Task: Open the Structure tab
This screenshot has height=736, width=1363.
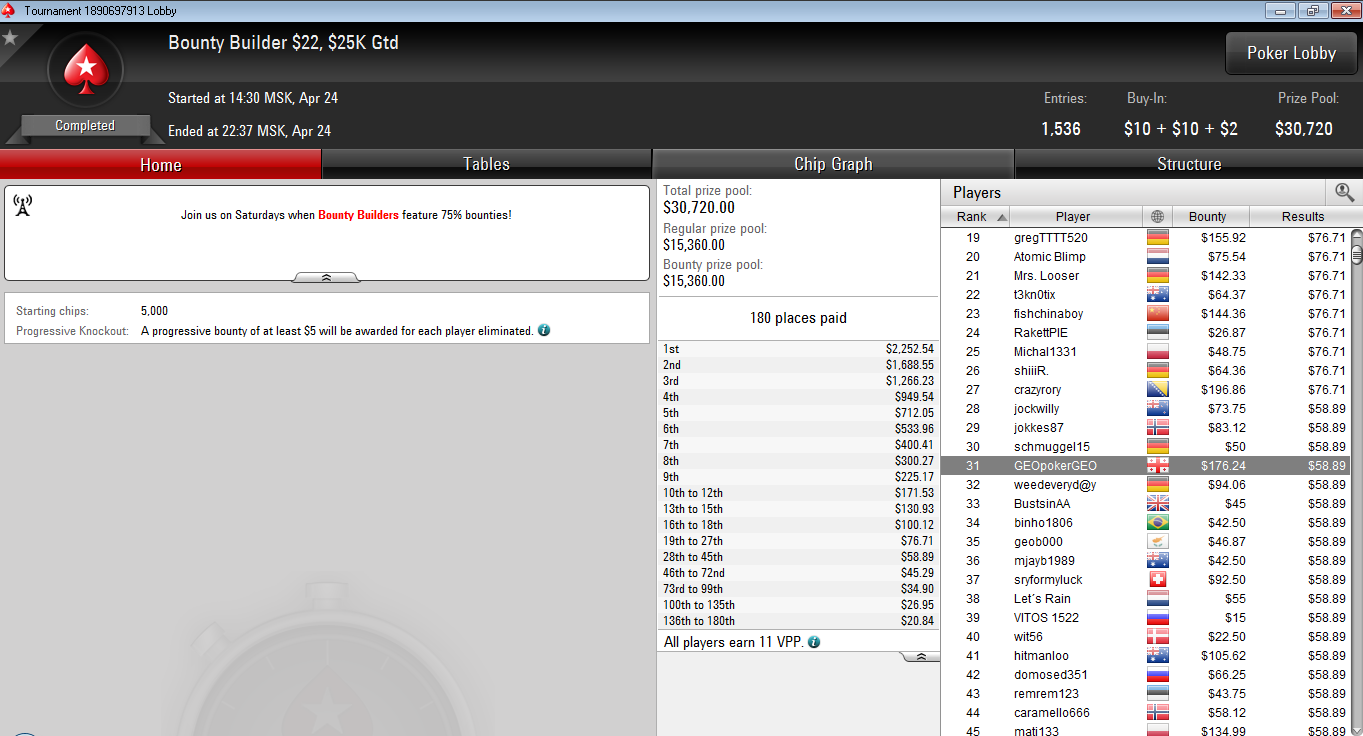Action: pos(1189,164)
